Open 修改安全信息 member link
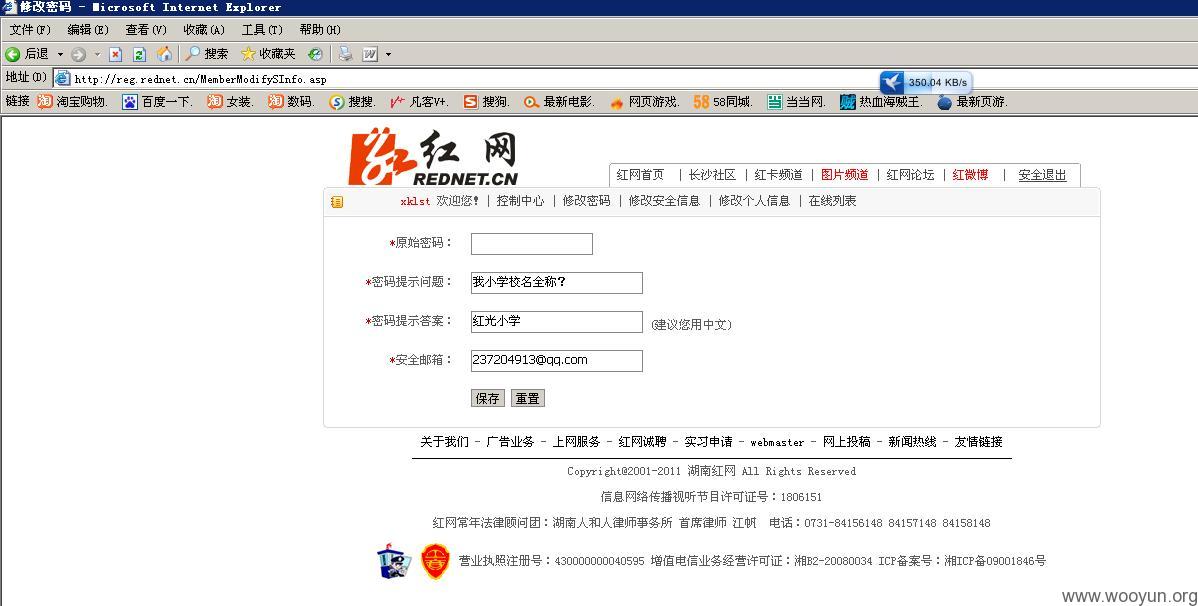Screen dimensions: 1198x606 coord(664,201)
